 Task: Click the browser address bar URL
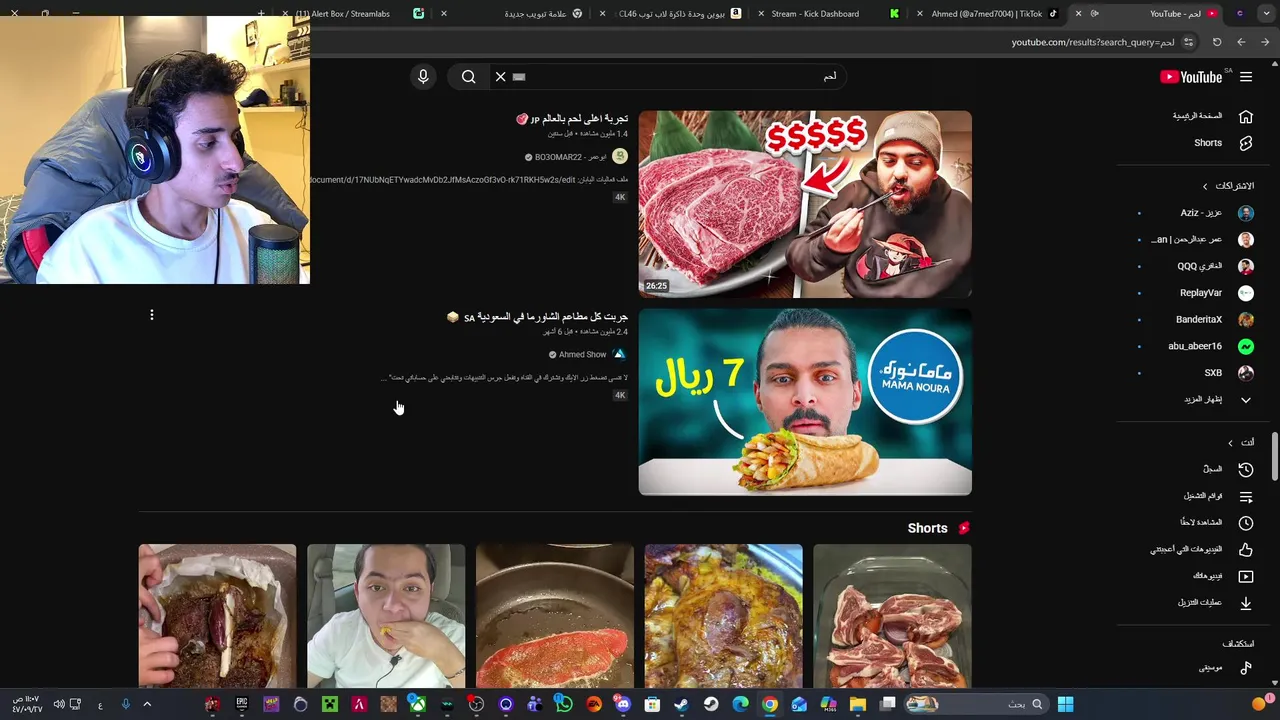point(1092,42)
